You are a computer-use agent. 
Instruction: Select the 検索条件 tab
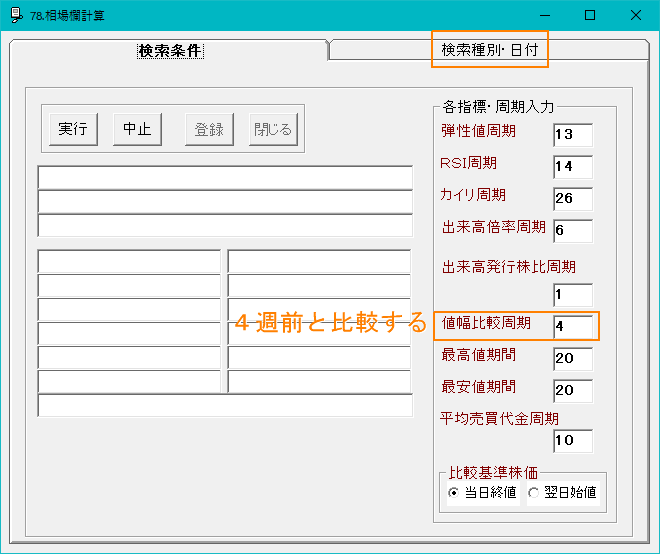pos(170,51)
